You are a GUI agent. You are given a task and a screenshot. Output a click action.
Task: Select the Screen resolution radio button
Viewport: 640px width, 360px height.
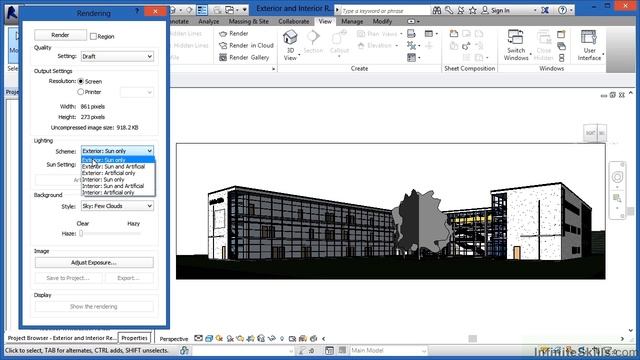click(x=81, y=81)
